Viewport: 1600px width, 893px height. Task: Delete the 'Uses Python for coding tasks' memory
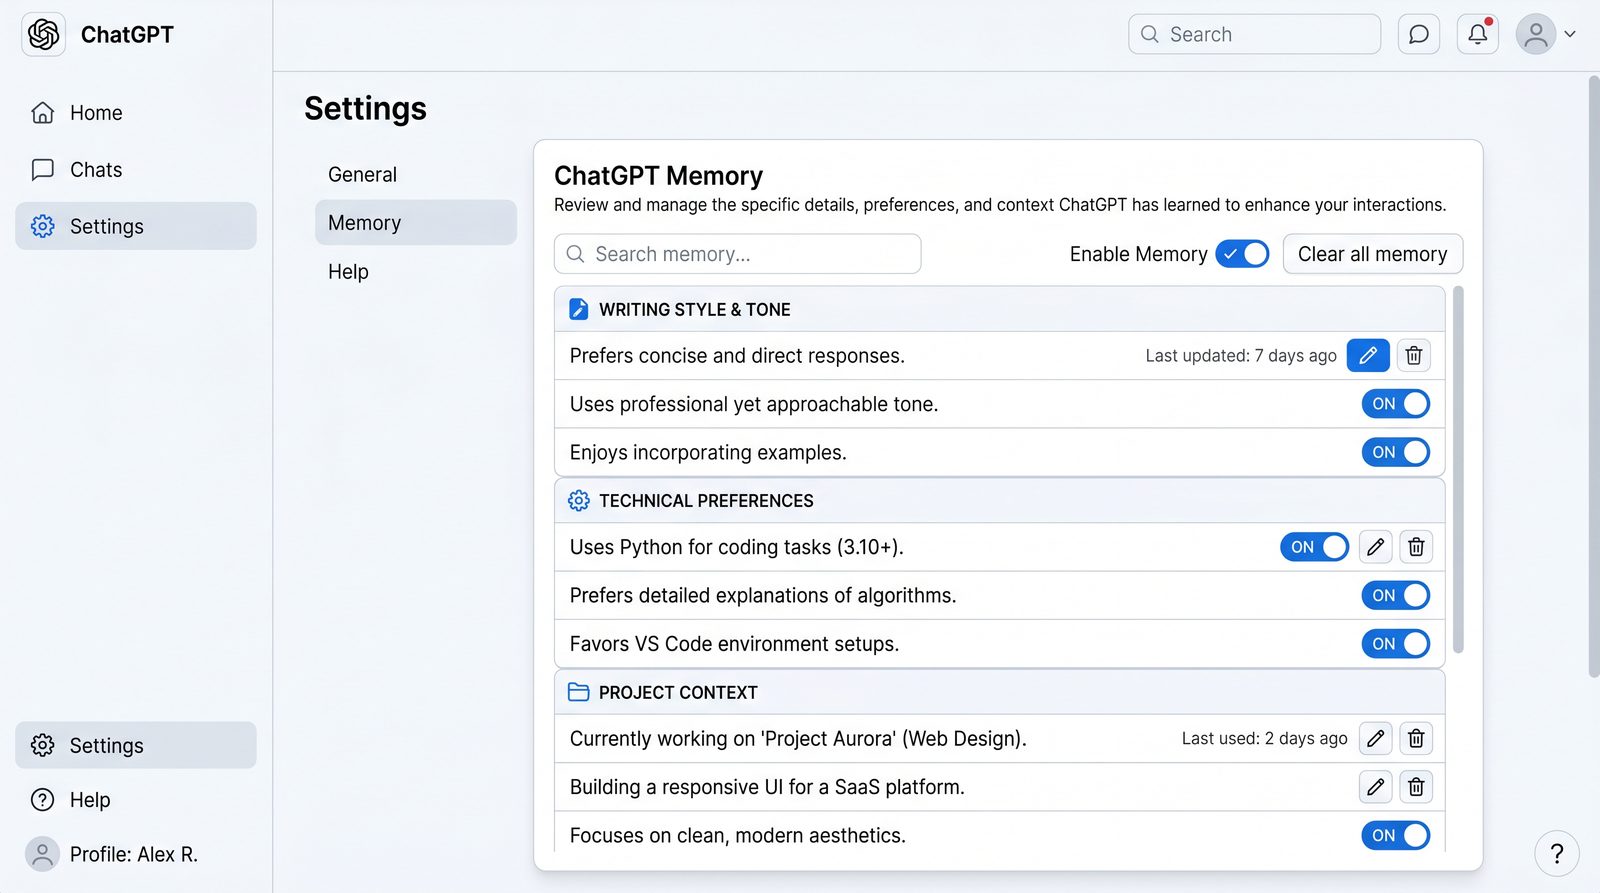[1416, 547]
